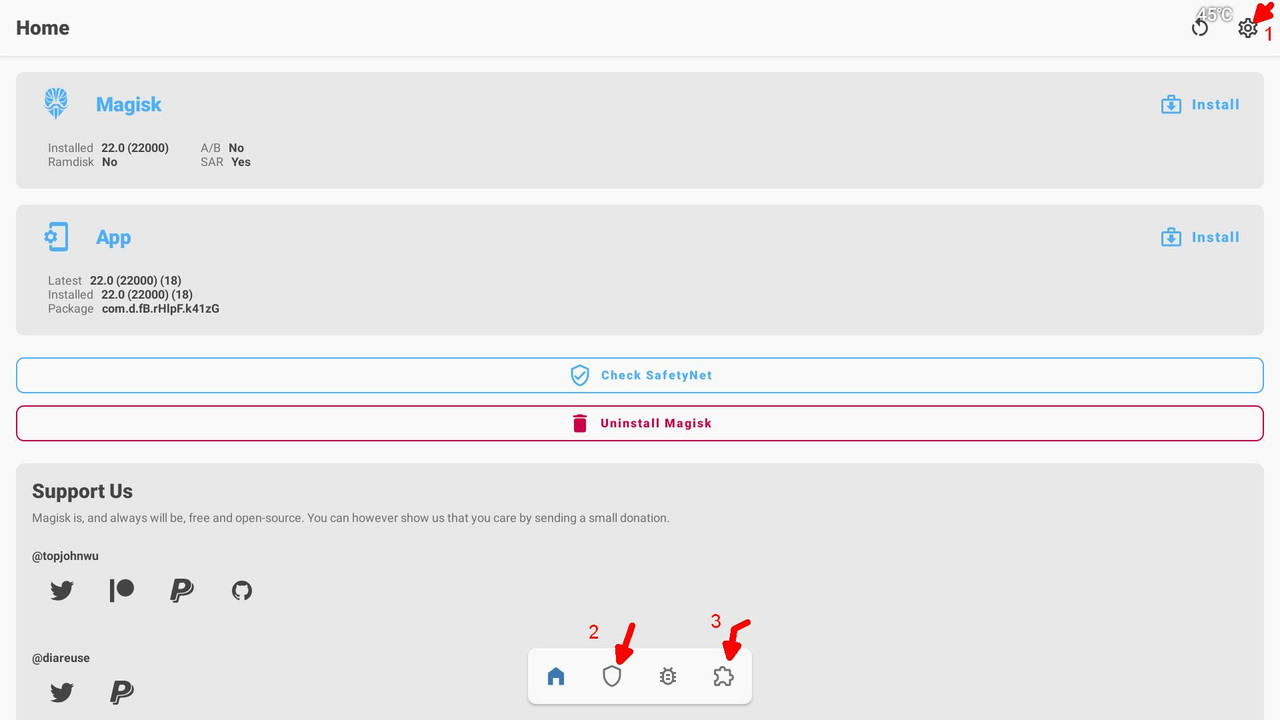Click the Home page title
The height and width of the screenshot is (720, 1280).
point(43,28)
